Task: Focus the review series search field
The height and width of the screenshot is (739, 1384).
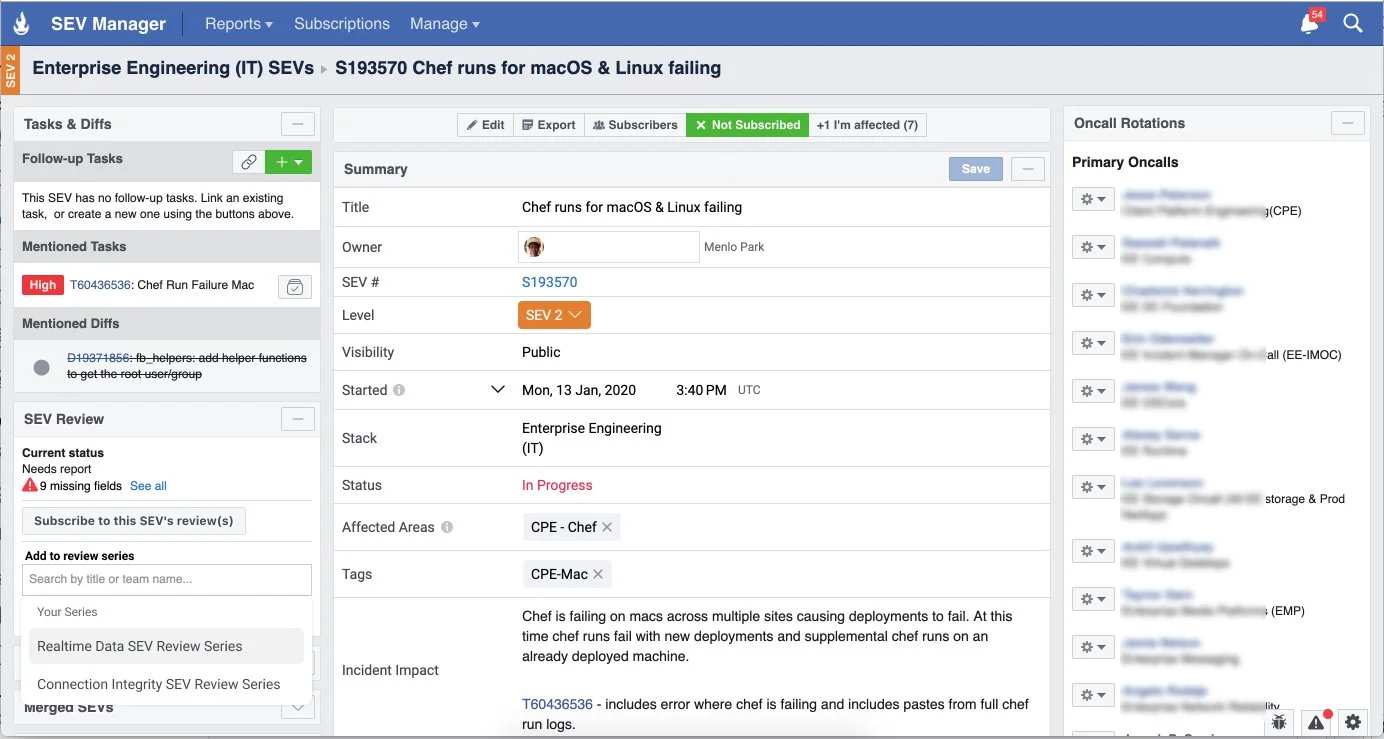Action: 167,579
